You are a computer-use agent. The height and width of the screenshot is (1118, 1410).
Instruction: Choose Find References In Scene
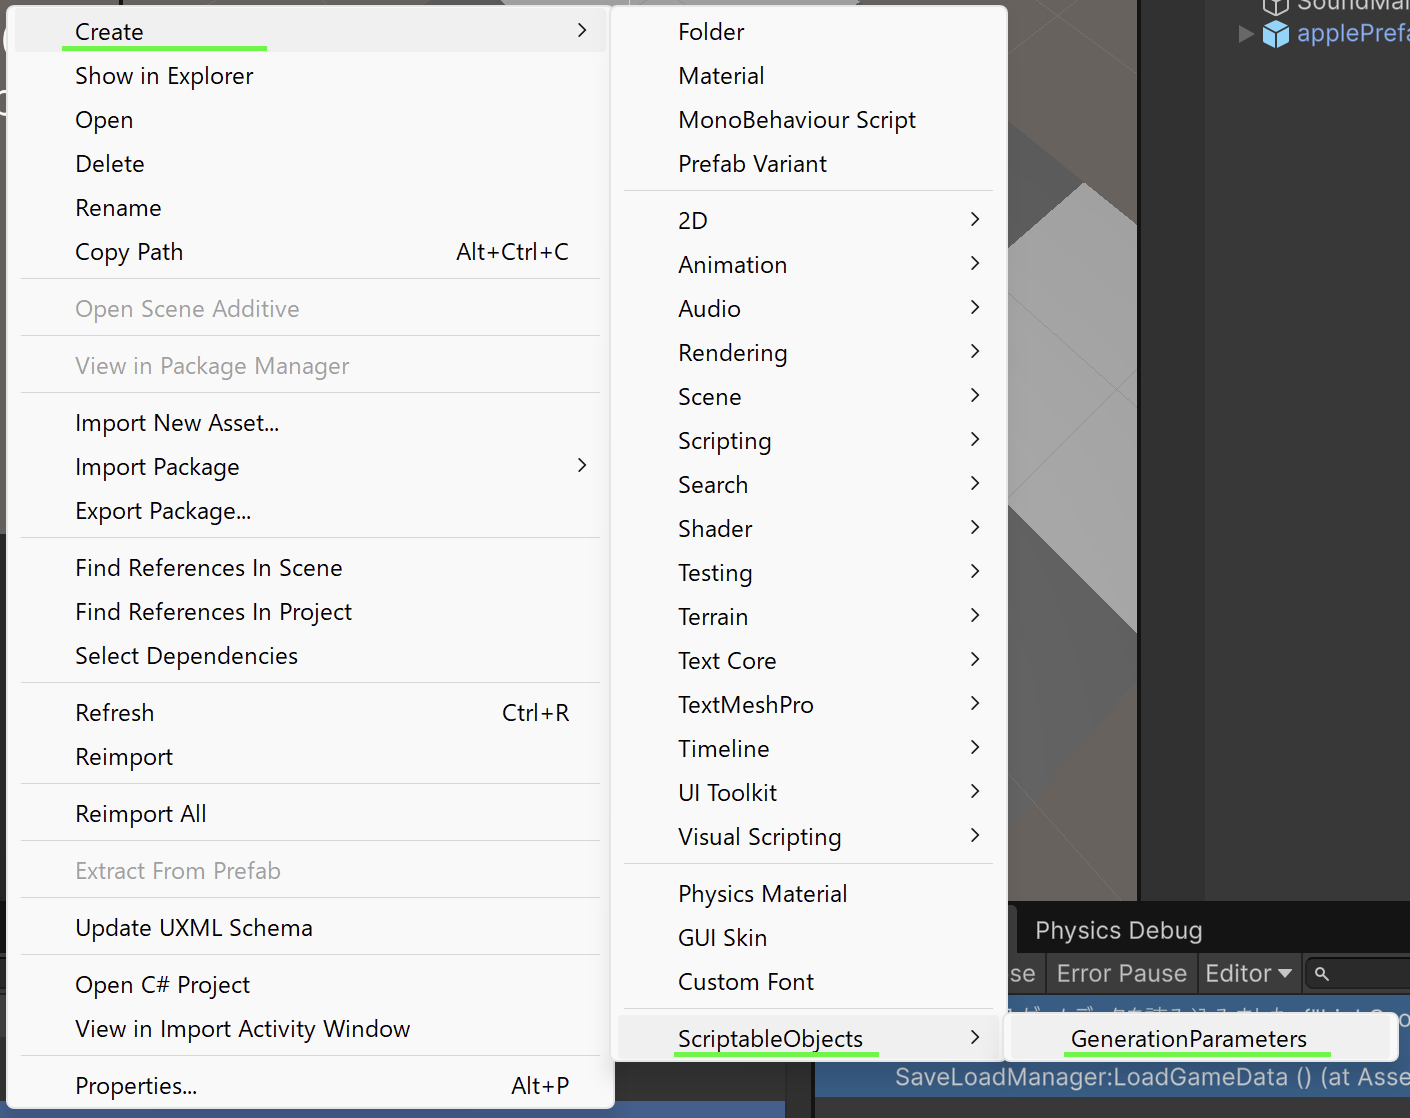click(208, 568)
